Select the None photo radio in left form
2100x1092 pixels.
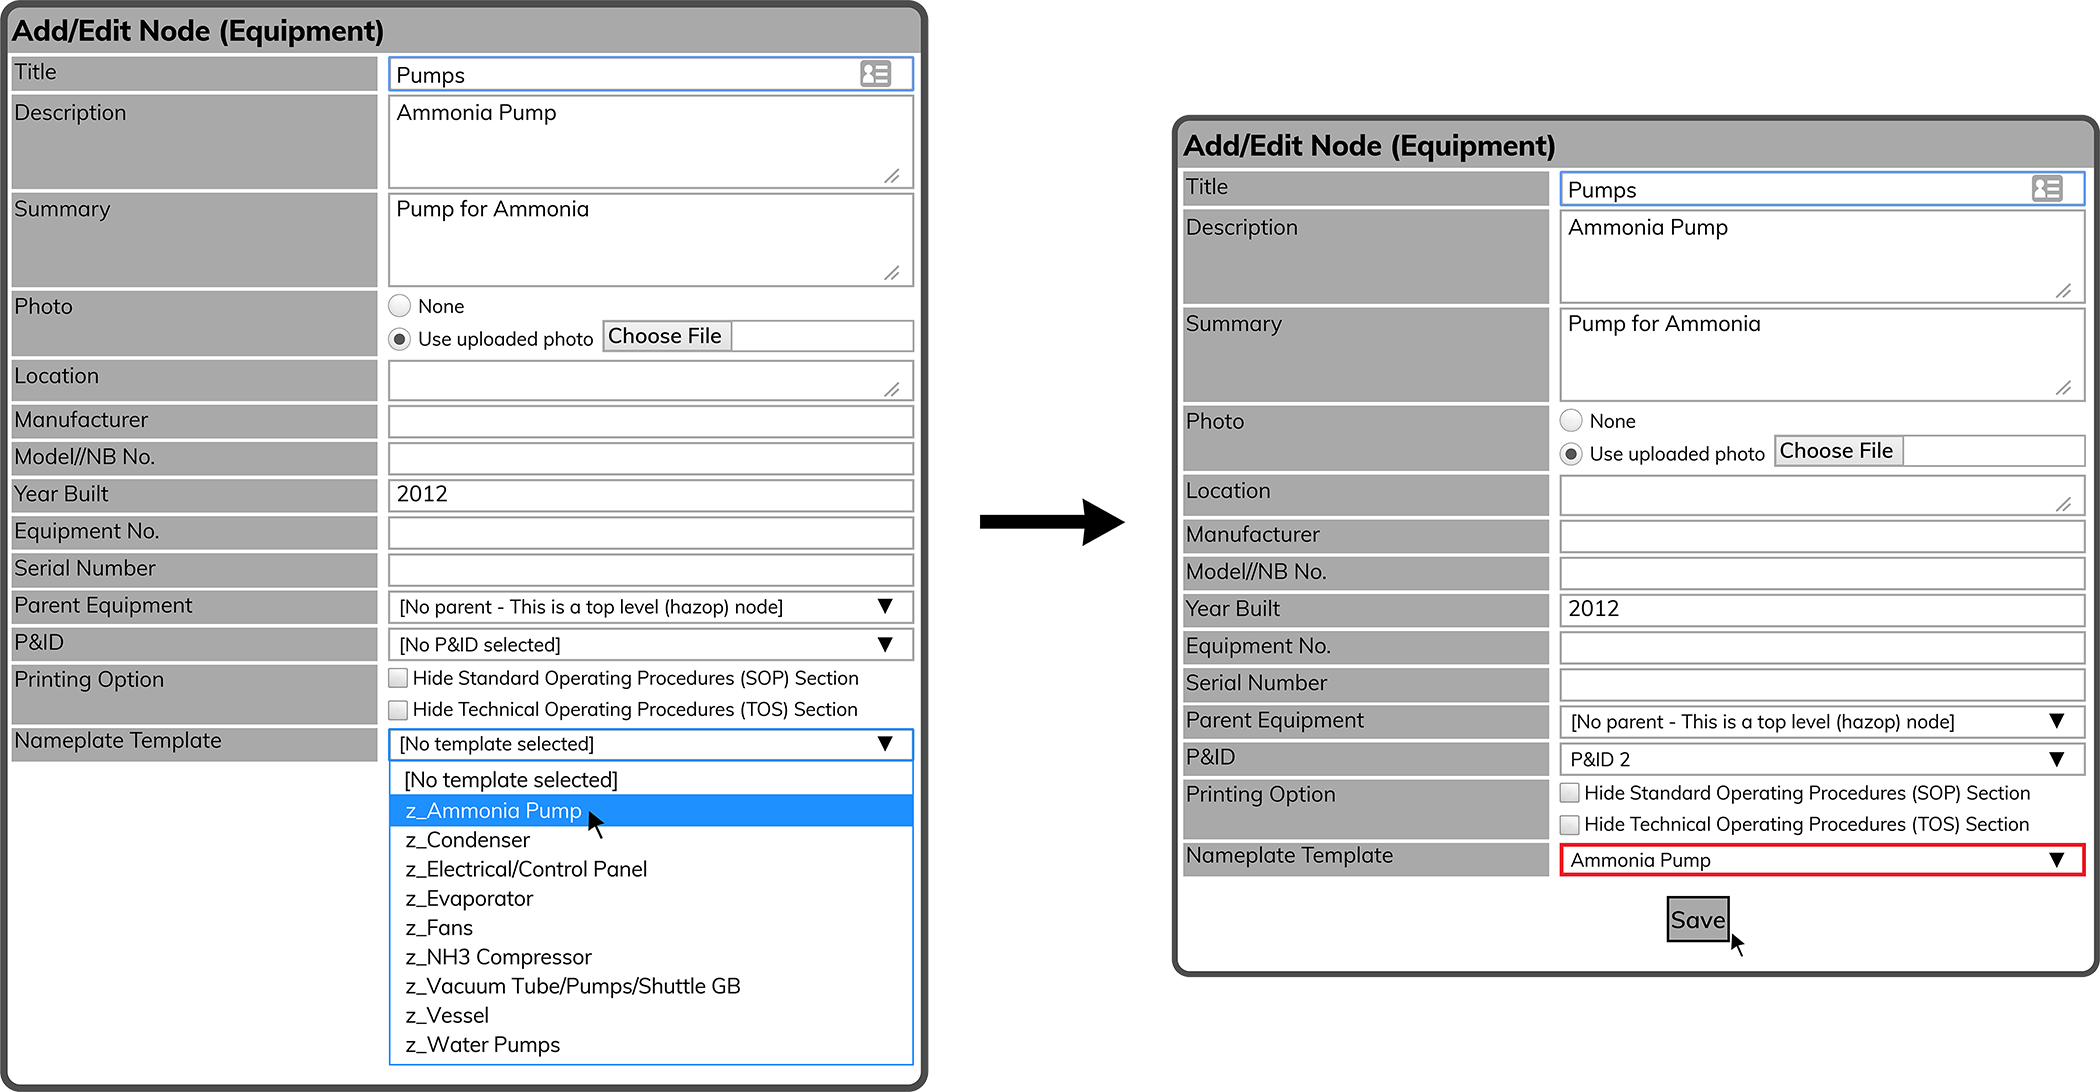[x=400, y=306]
